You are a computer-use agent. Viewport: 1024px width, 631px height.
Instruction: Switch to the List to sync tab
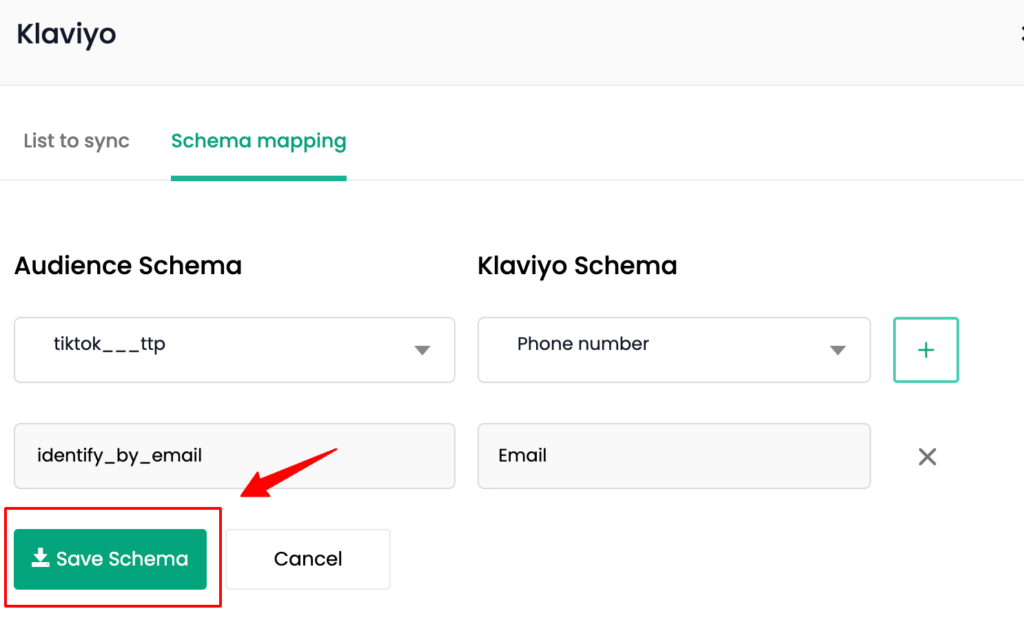(x=76, y=141)
